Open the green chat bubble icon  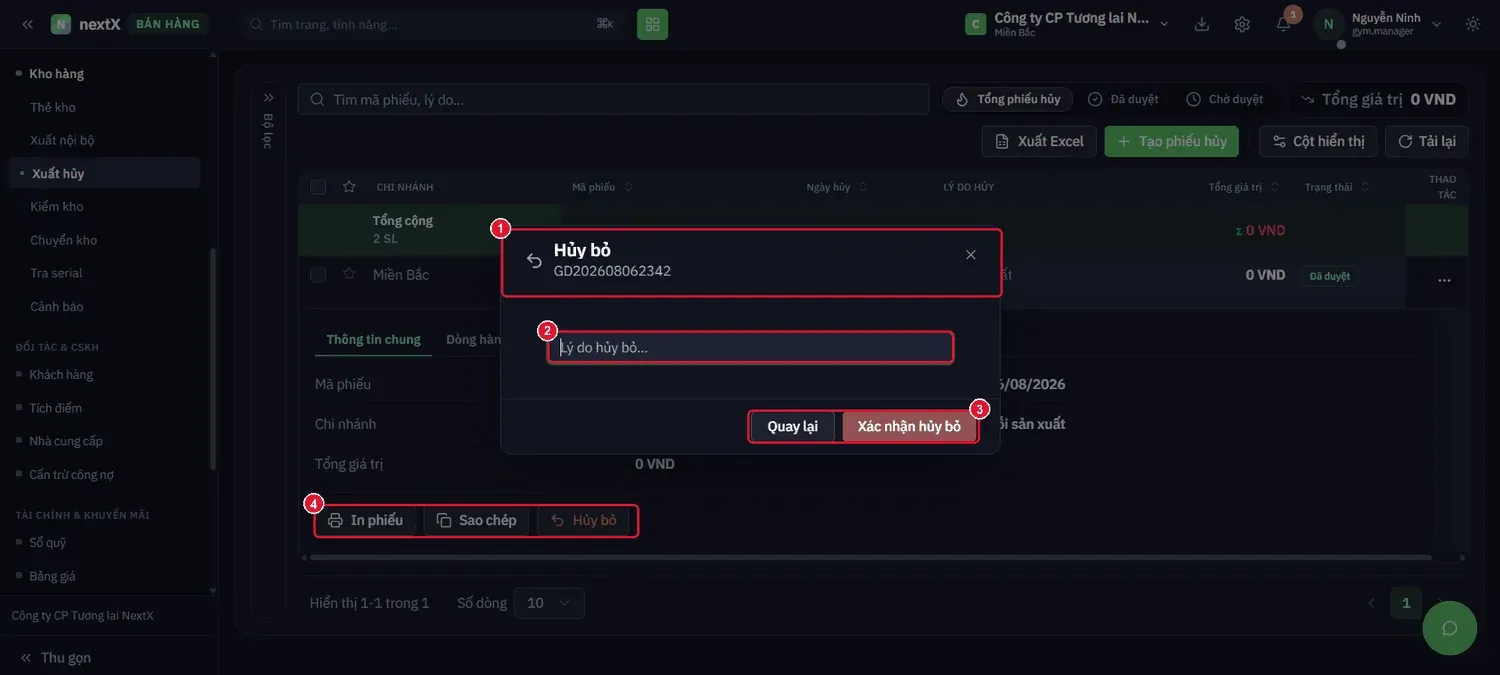1449,628
